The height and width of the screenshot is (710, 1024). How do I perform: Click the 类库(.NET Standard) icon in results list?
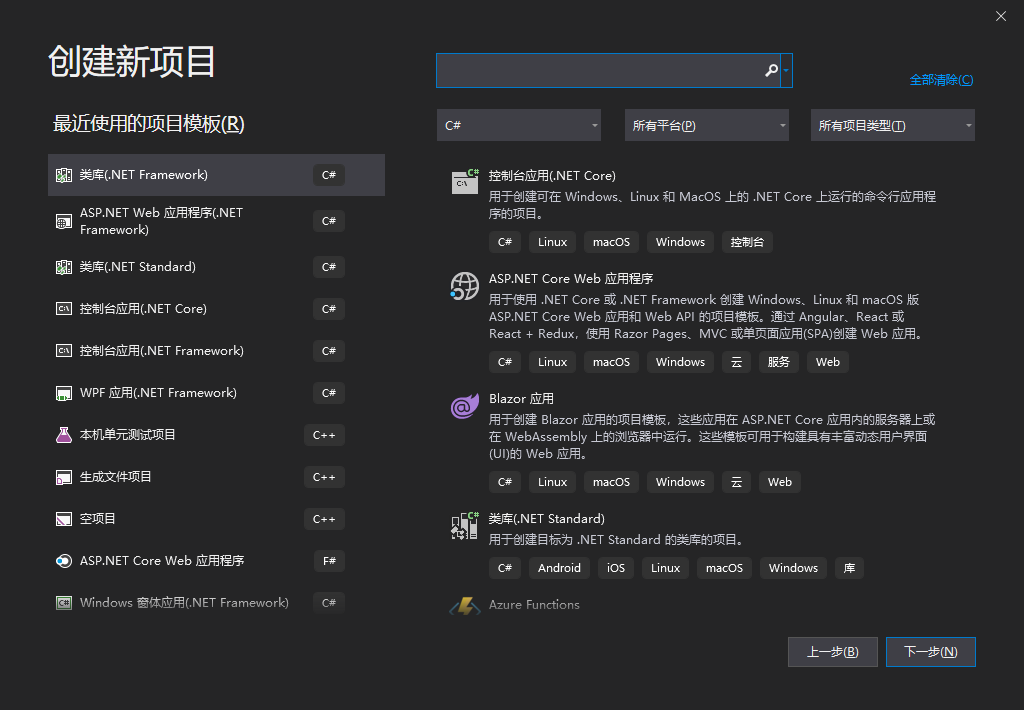464,526
